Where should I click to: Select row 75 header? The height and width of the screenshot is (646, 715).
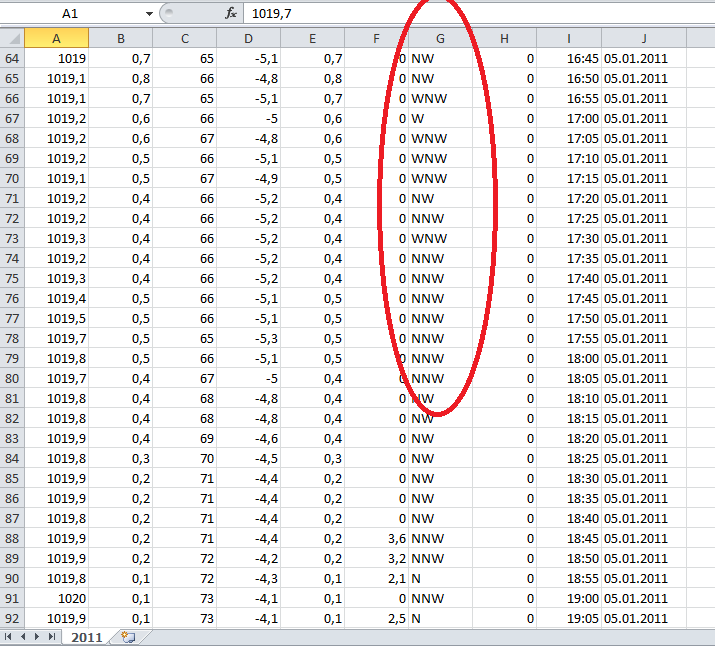click(12, 279)
